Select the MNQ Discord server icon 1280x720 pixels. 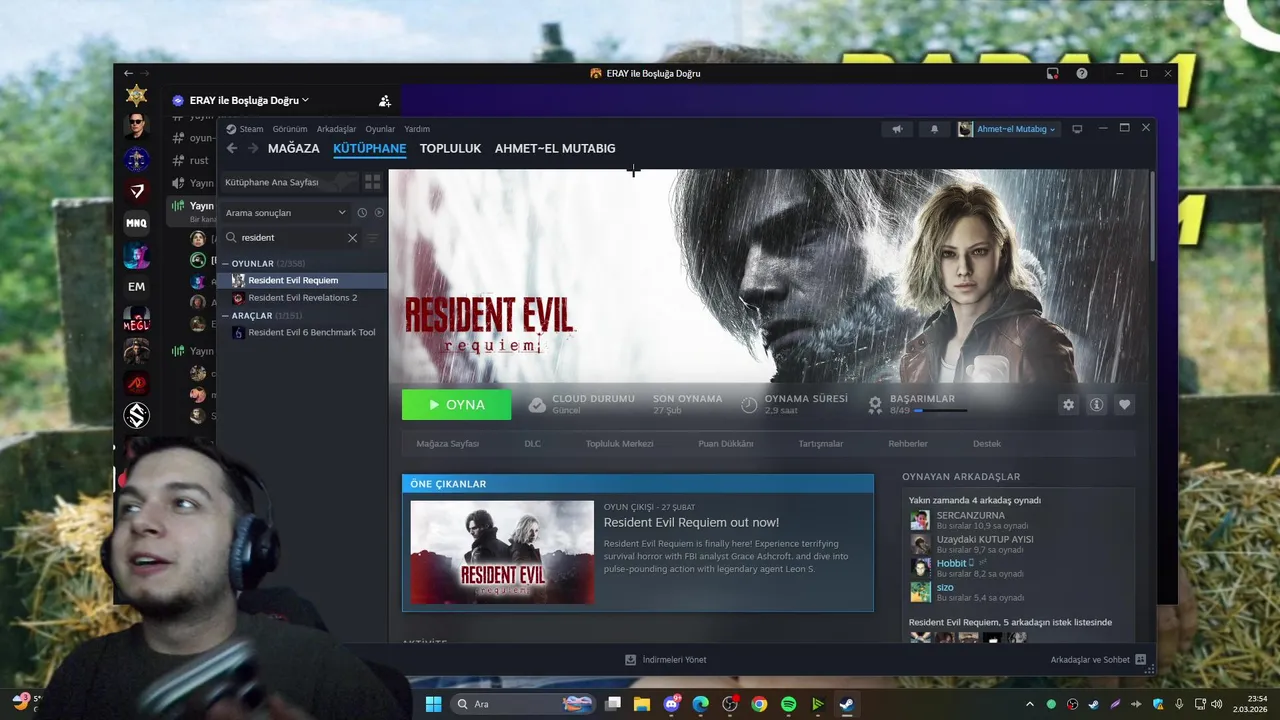click(137, 223)
